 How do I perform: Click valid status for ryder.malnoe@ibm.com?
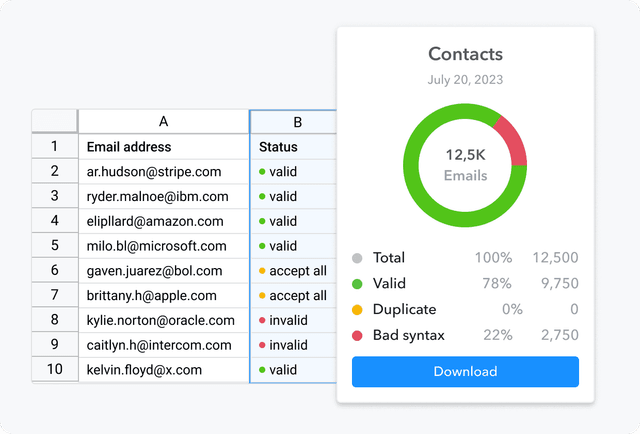(x=293, y=196)
